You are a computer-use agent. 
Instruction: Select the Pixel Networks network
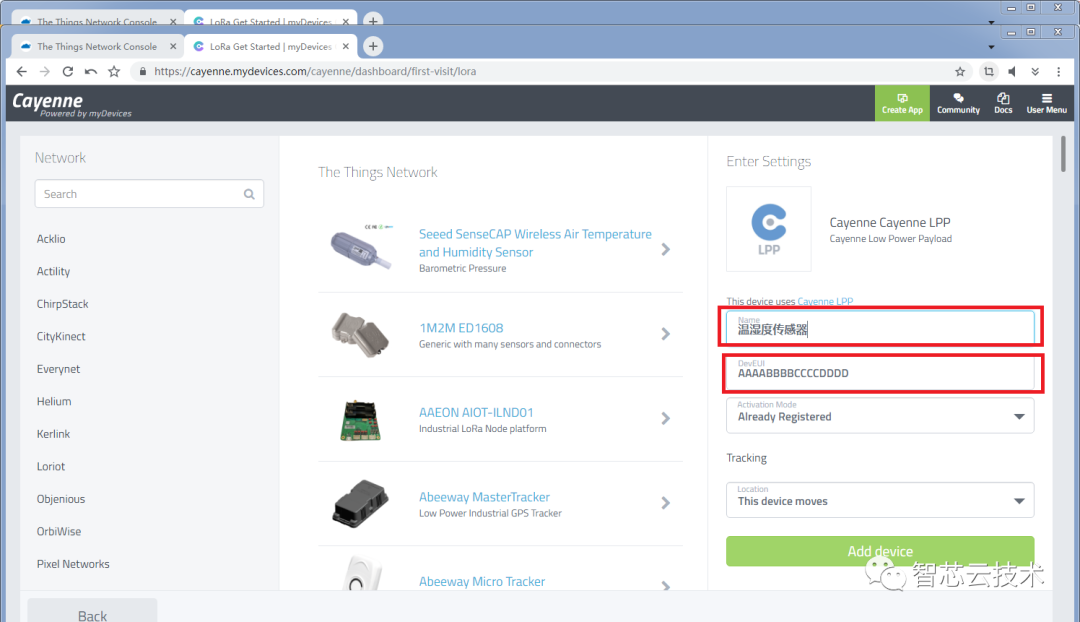point(73,564)
